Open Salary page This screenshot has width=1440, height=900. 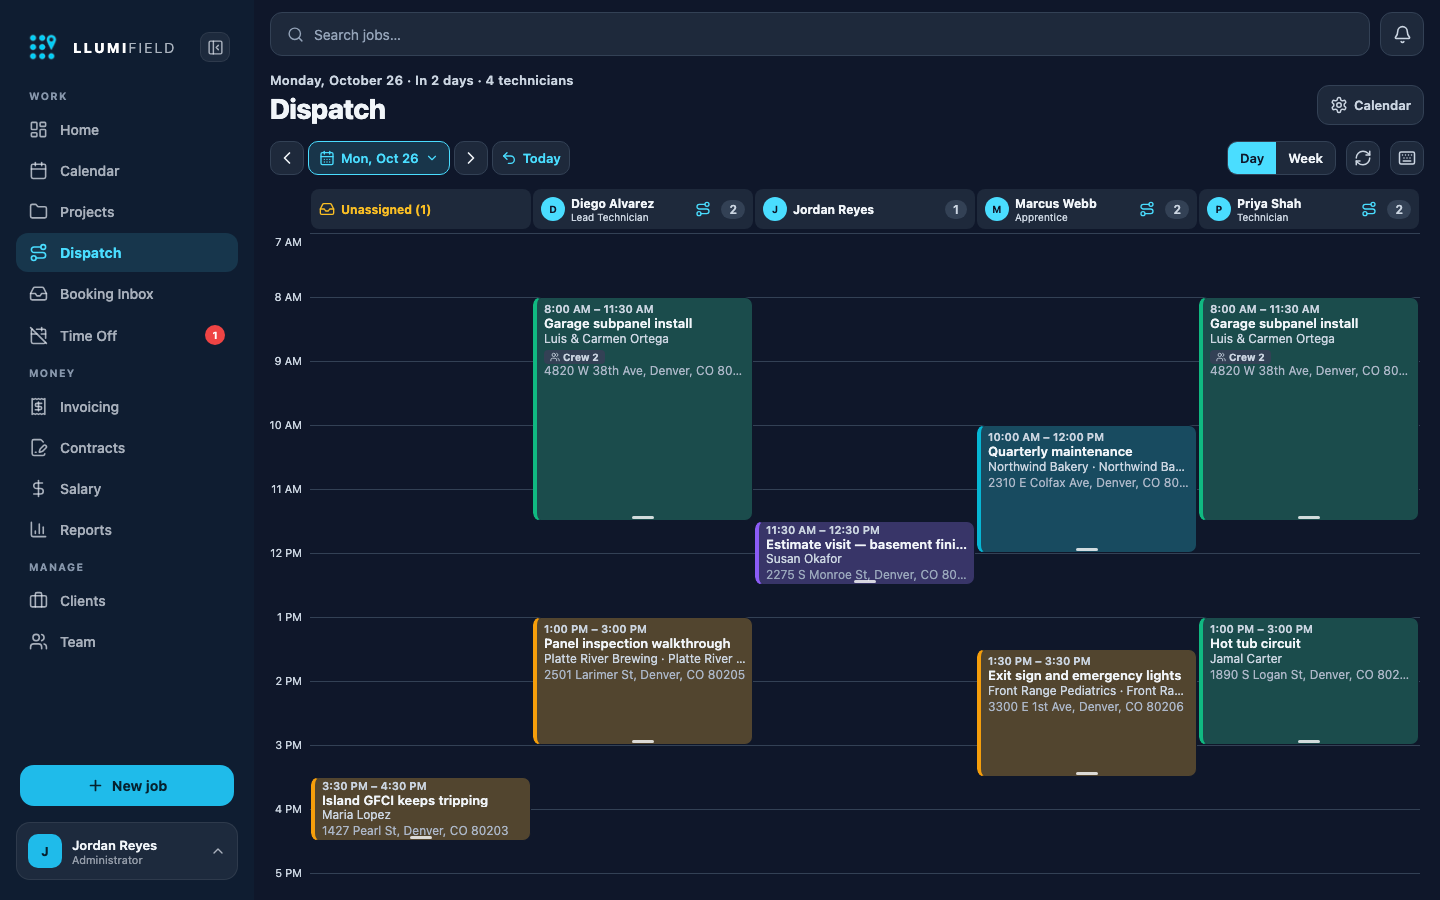127,489
